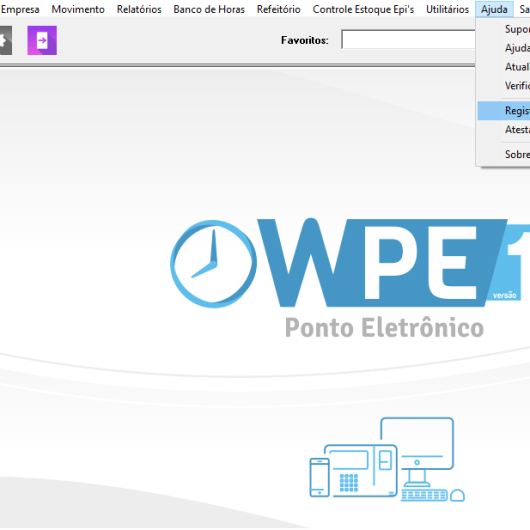Select the Atual... entry in Ajuda menu
The height and width of the screenshot is (530, 530).
pos(504,67)
